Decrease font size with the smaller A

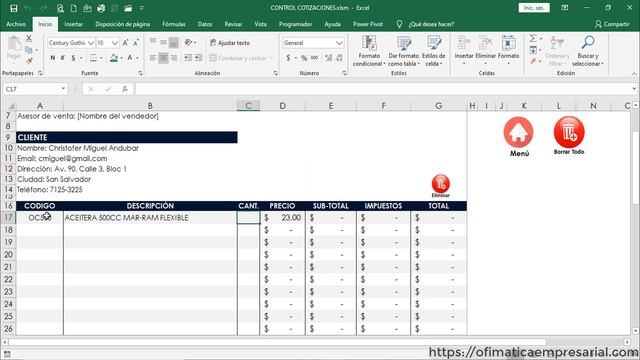(x=136, y=43)
